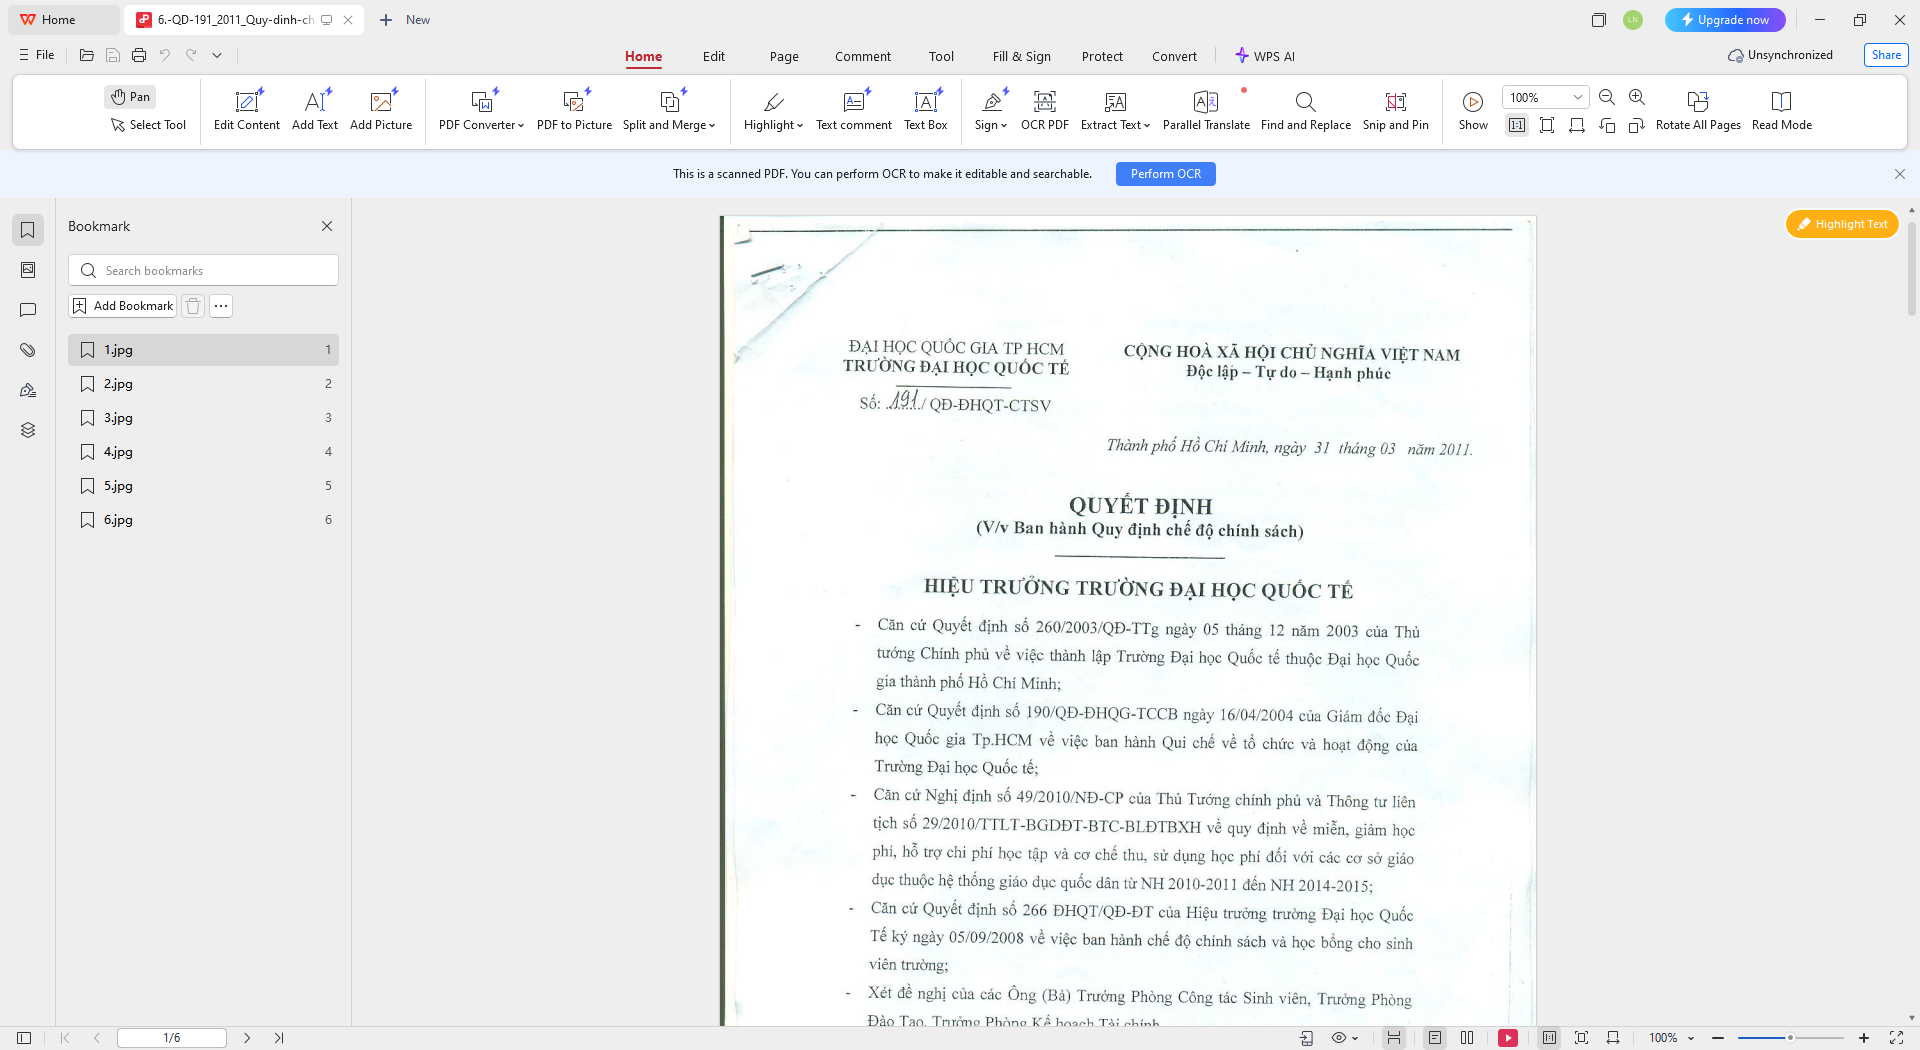Screen dimensions: 1920x1050
Task: Click the status bar zoom slider
Action: click(x=1791, y=1038)
